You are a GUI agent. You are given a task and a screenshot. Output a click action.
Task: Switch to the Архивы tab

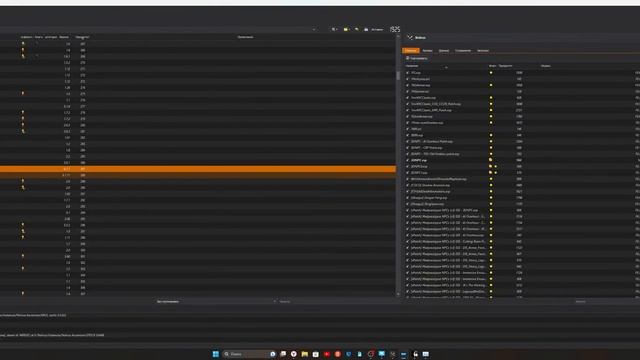click(427, 51)
